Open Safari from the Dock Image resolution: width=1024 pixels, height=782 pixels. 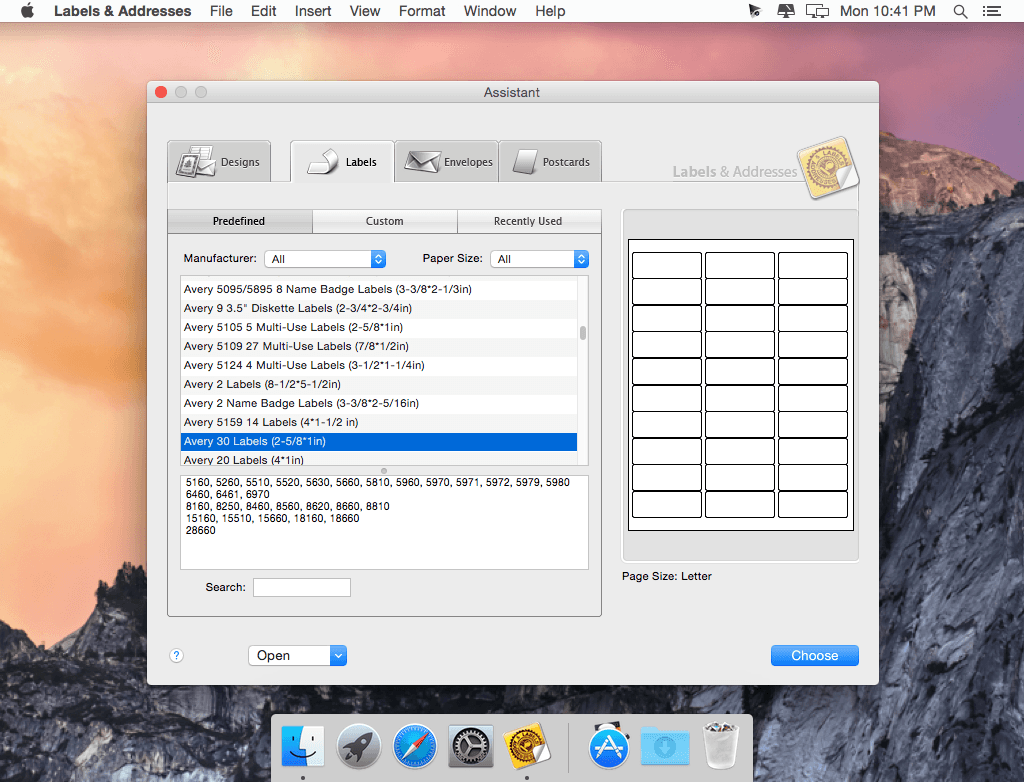(415, 745)
